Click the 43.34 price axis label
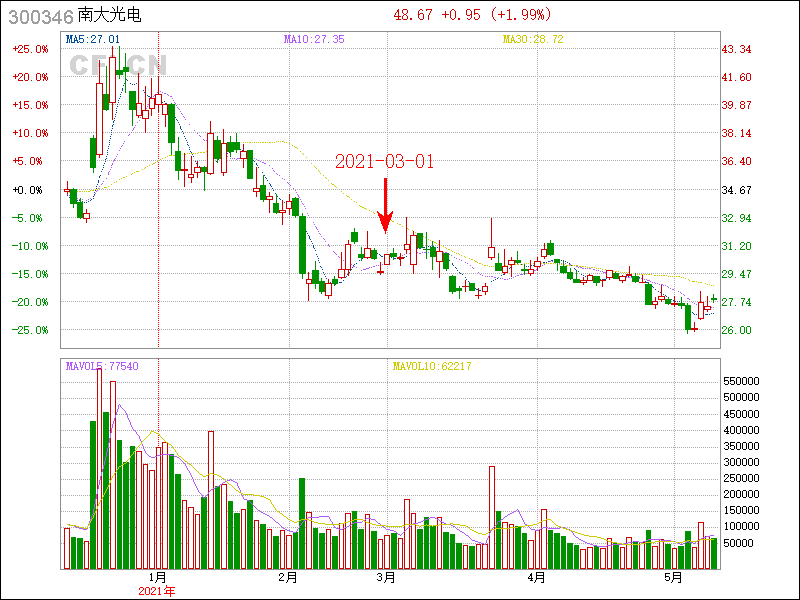Screen dimensions: 800x600 (x=737, y=49)
